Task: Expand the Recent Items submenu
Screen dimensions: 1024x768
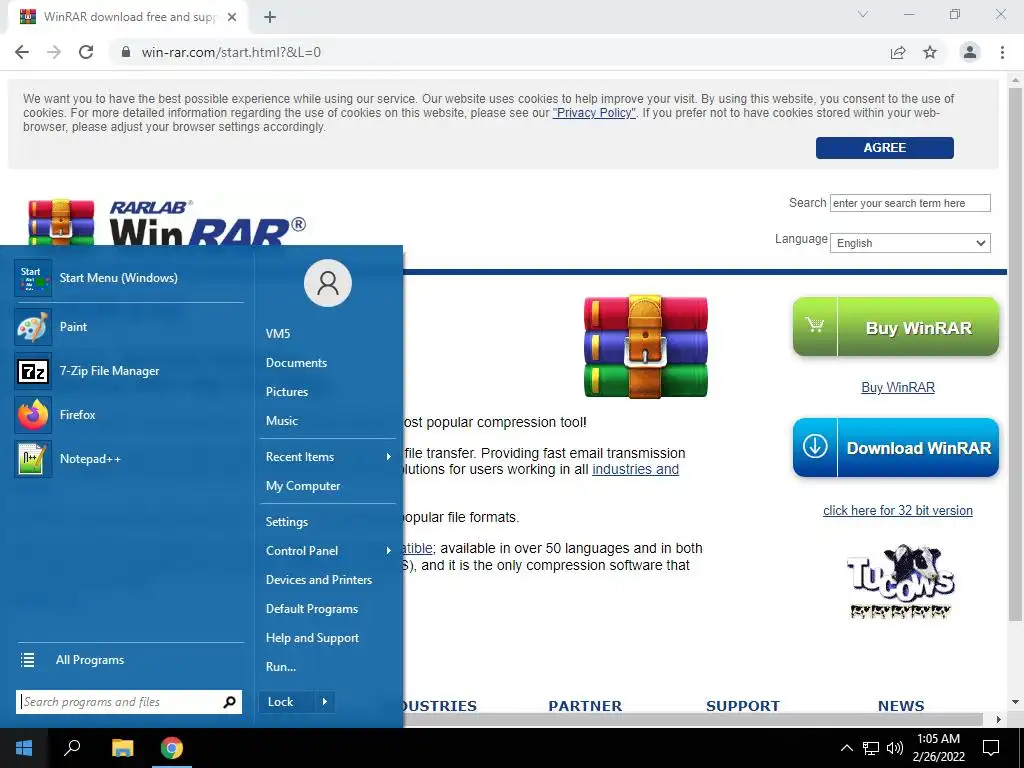Action: [x=328, y=457]
